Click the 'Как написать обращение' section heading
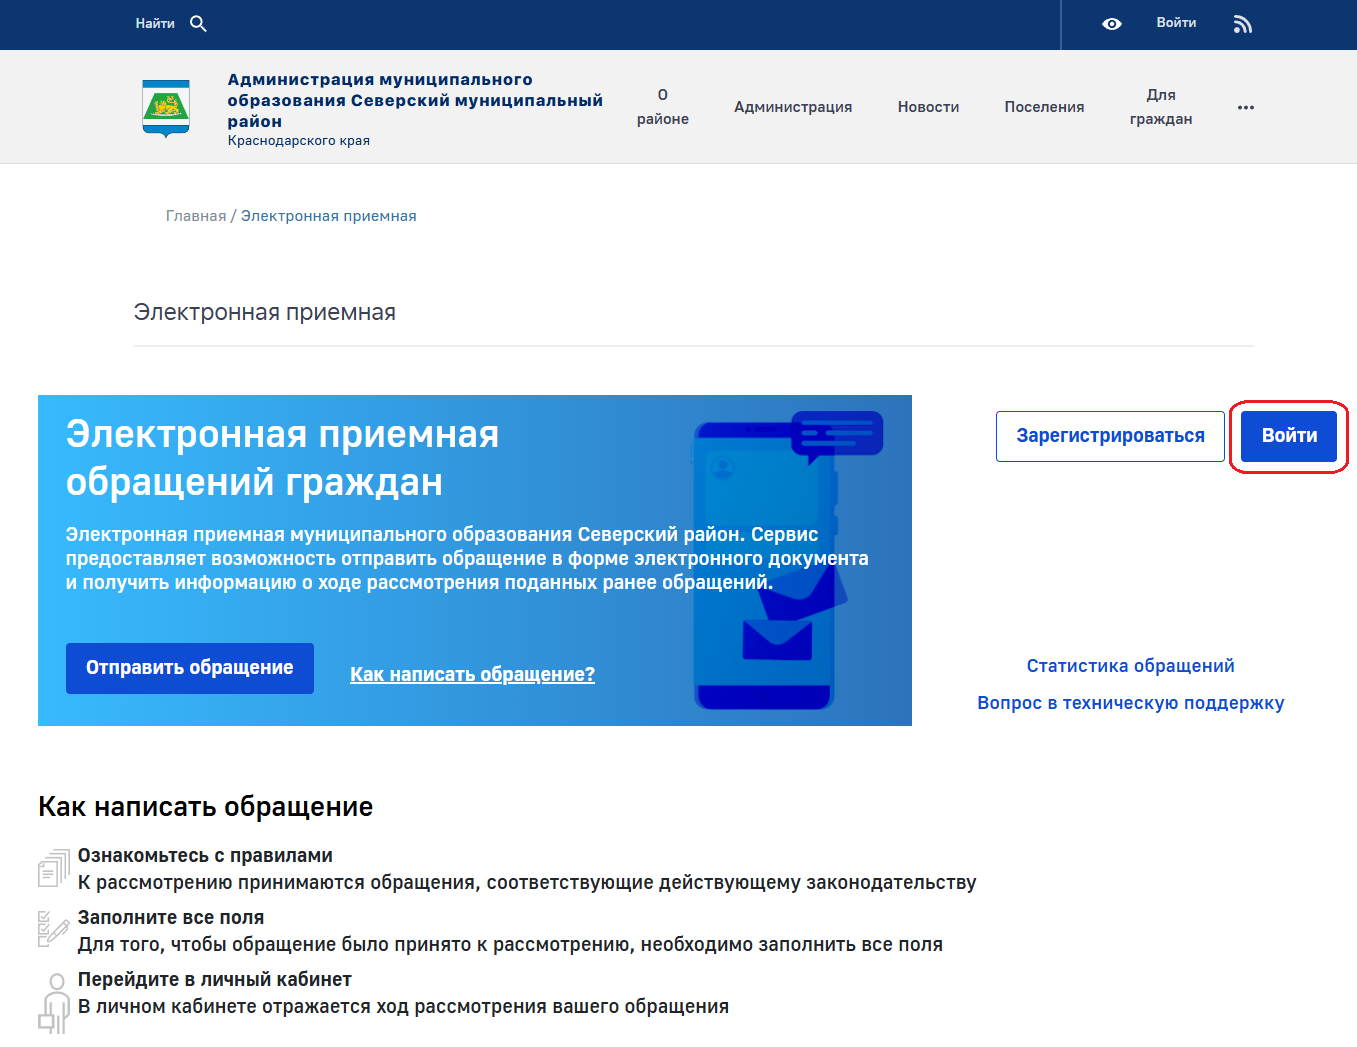1357x1047 pixels. click(x=205, y=807)
